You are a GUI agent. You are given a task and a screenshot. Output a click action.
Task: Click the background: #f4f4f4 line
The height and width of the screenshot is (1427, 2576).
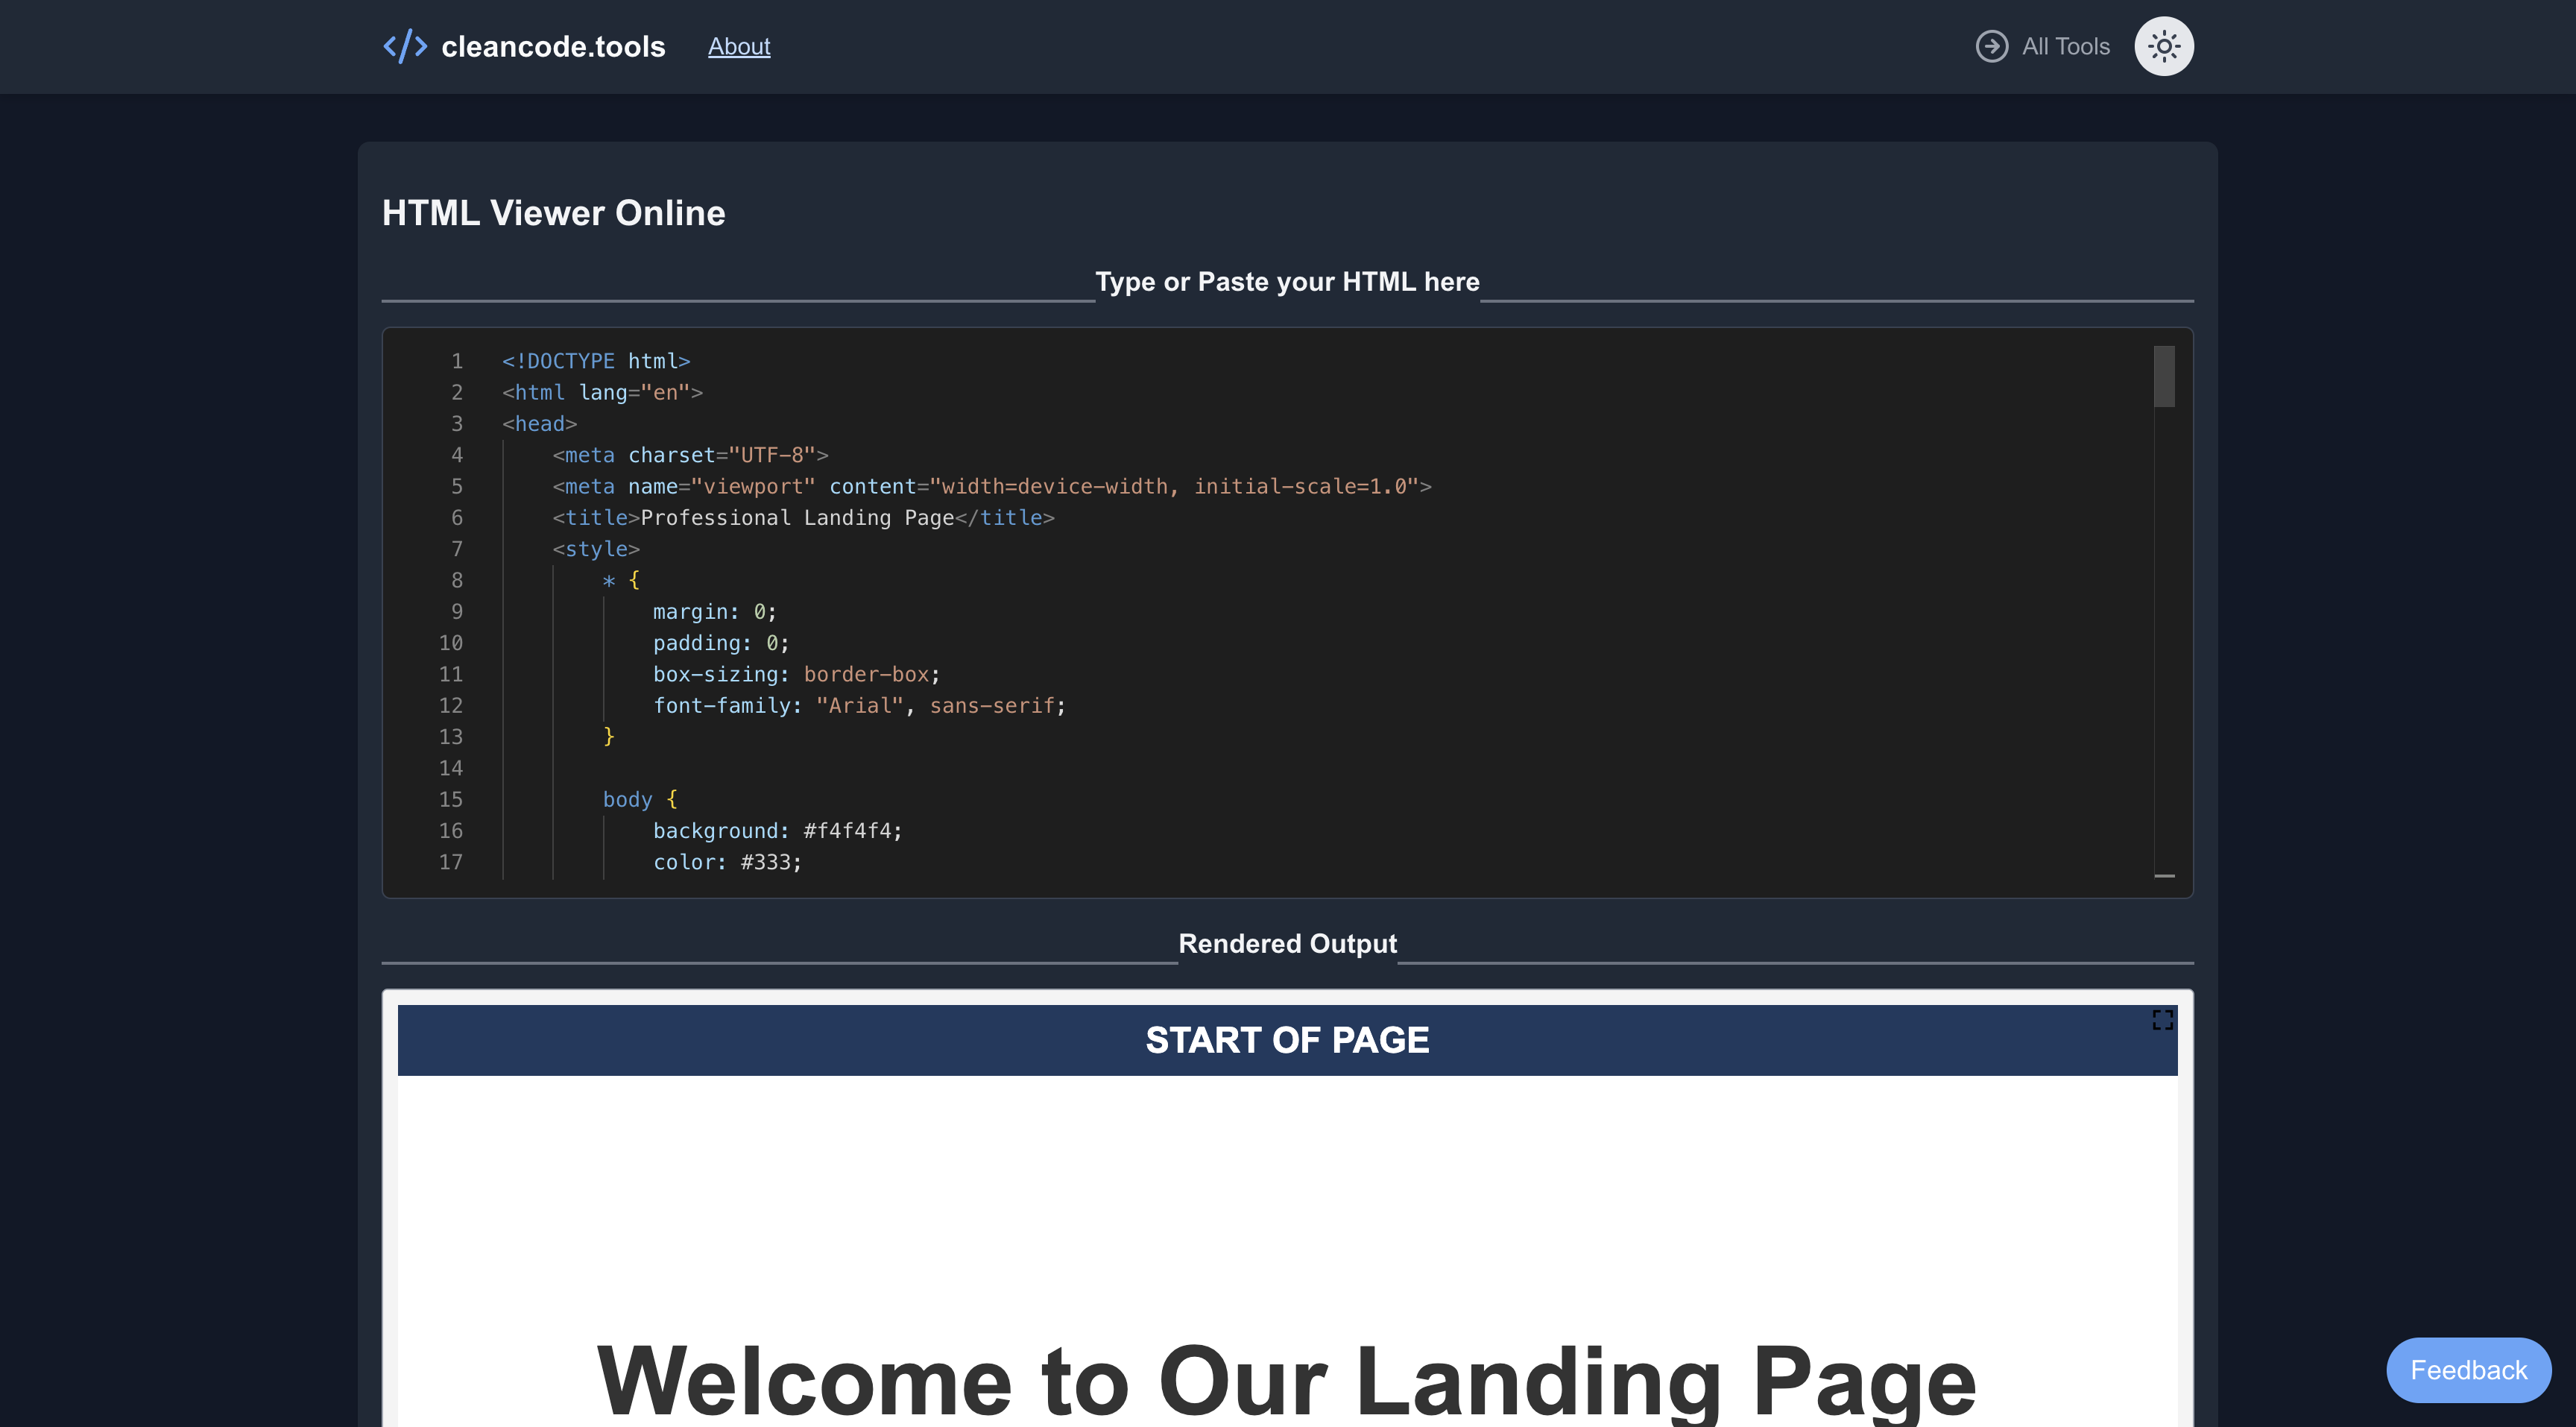pos(778,830)
